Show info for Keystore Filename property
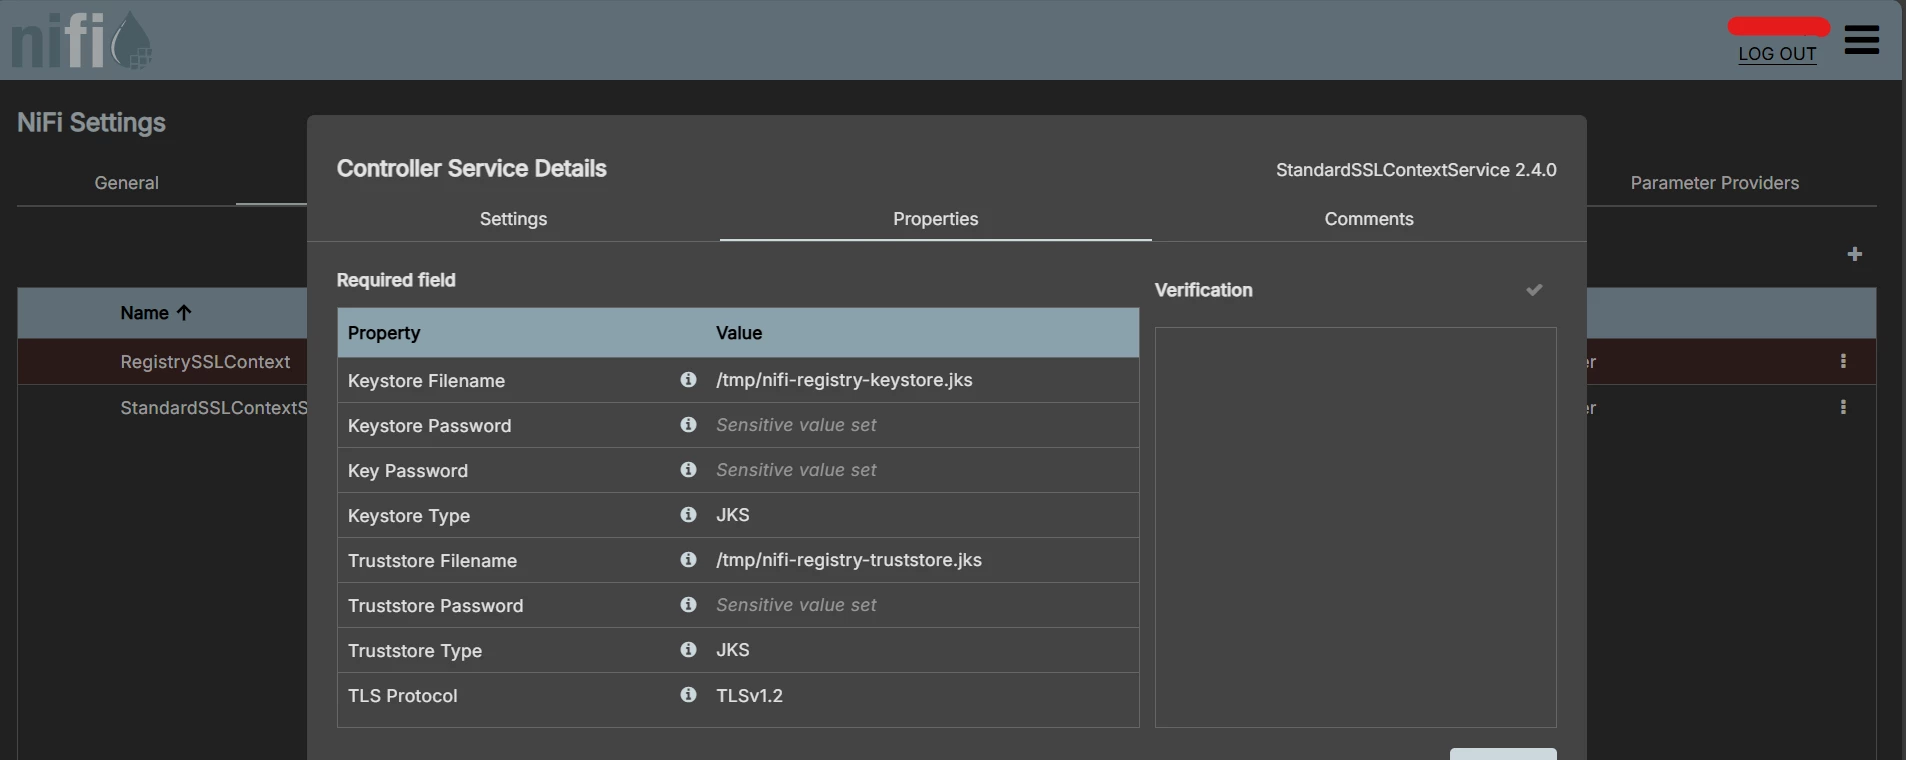This screenshot has width=1906, height=760. [688, 380]
